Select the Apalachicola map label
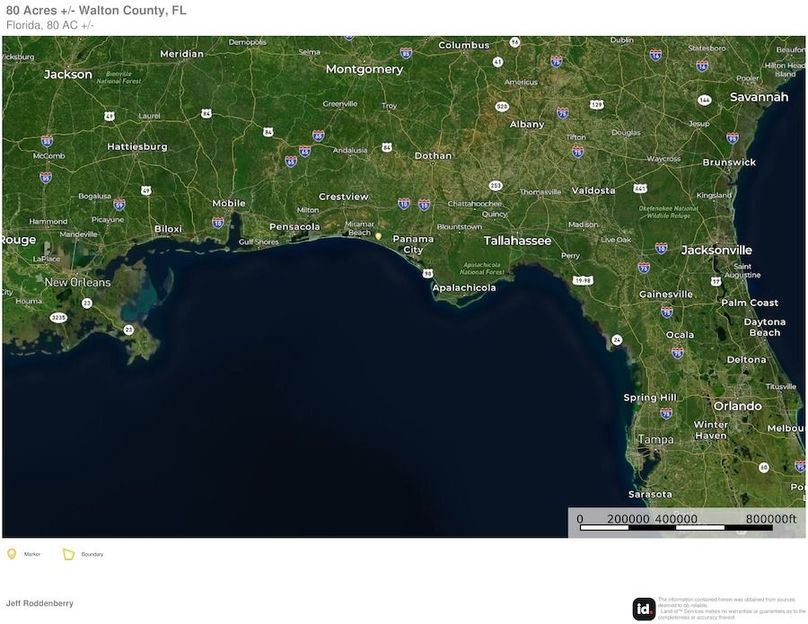The width and height of the screenshot is (808, 624). [x=463, y=288]
